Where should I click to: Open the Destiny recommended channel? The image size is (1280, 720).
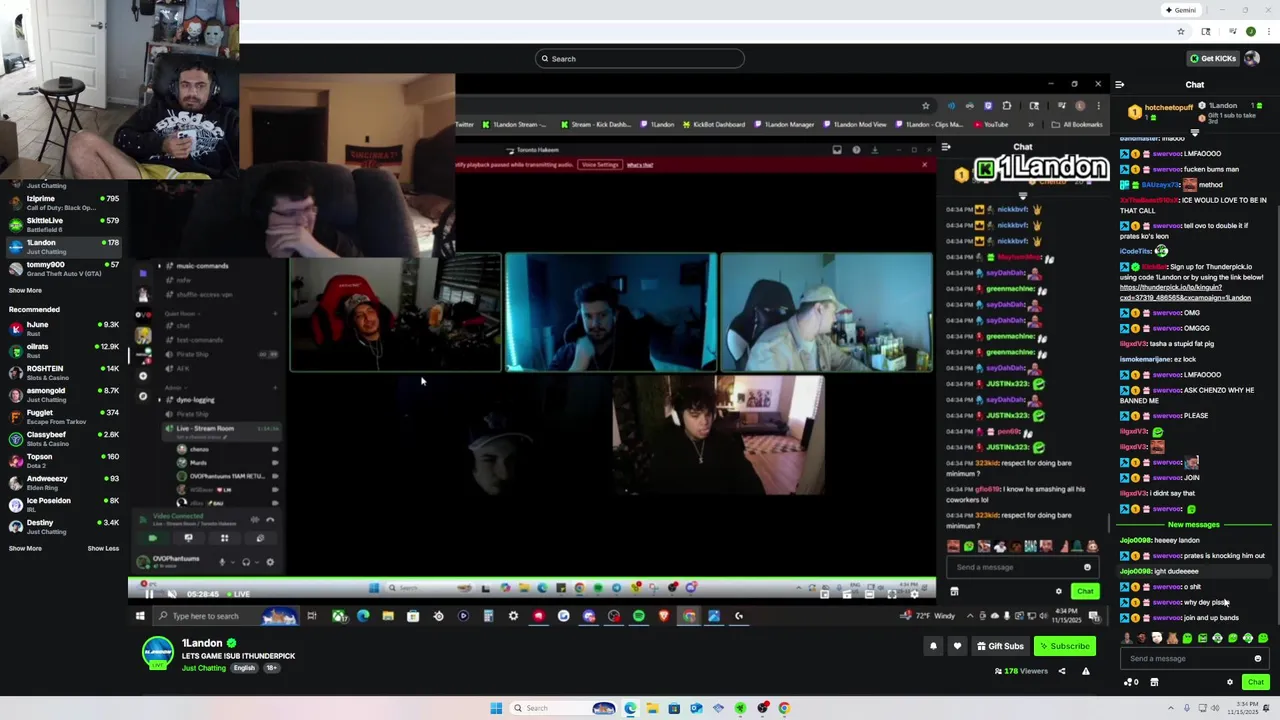click(x=64, y=527)
